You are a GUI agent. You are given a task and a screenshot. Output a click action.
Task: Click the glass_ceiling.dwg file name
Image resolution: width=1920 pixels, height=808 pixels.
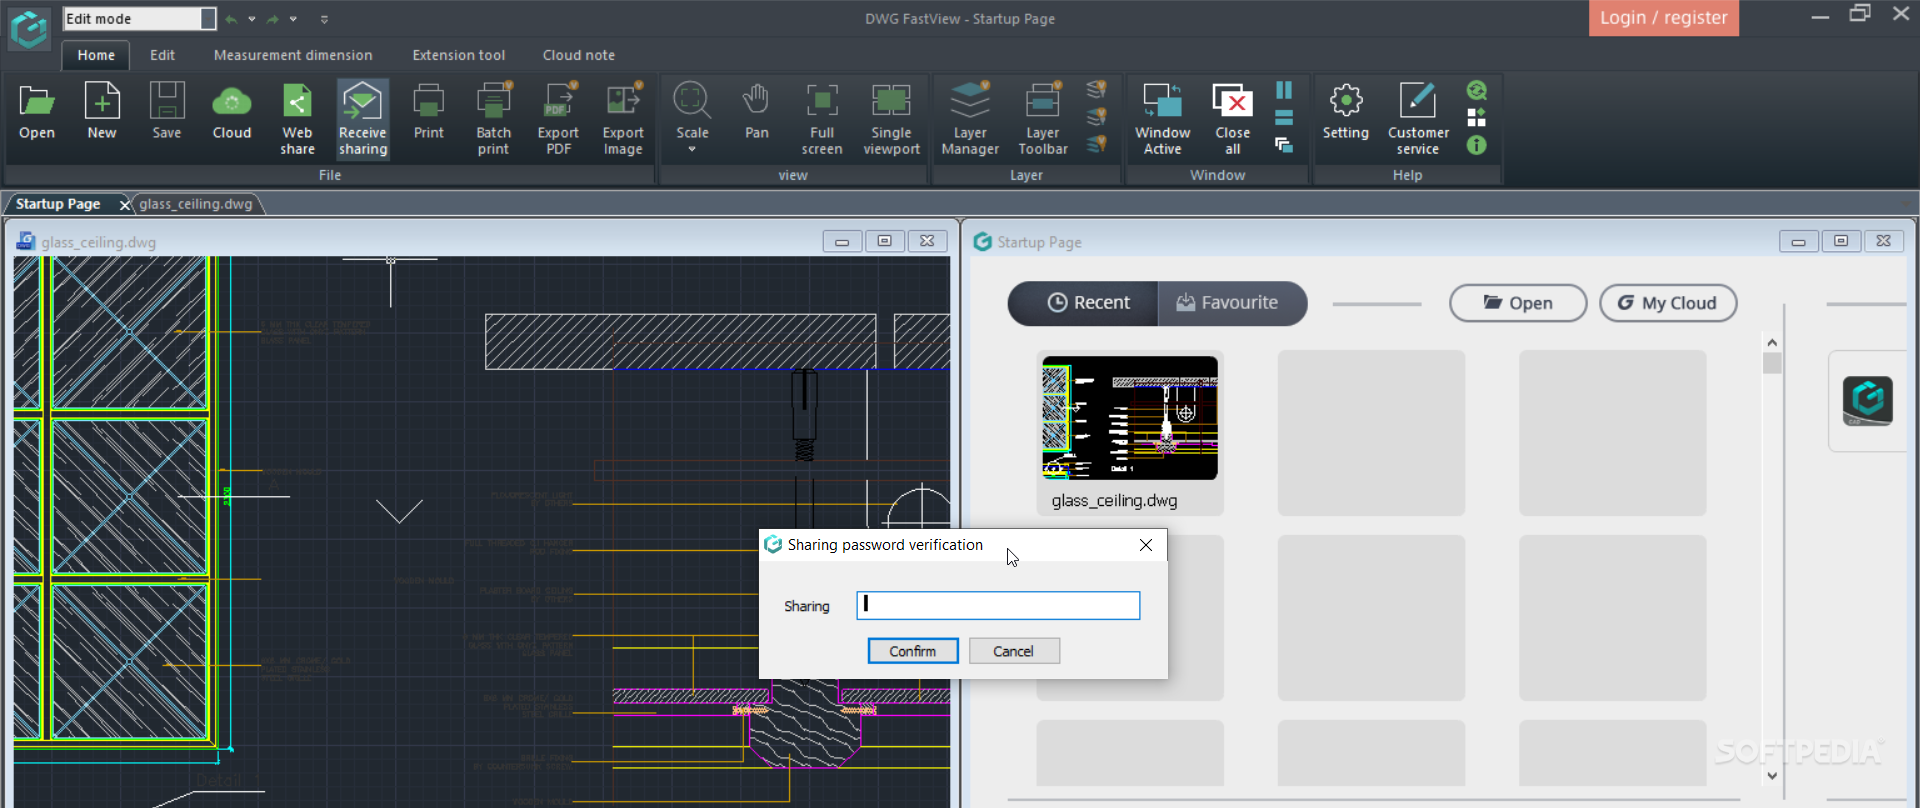[1114, 501]
